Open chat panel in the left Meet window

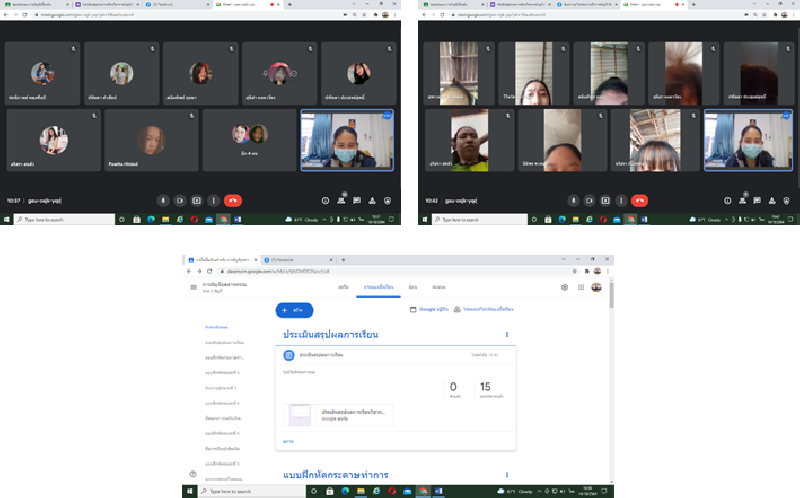356,200
